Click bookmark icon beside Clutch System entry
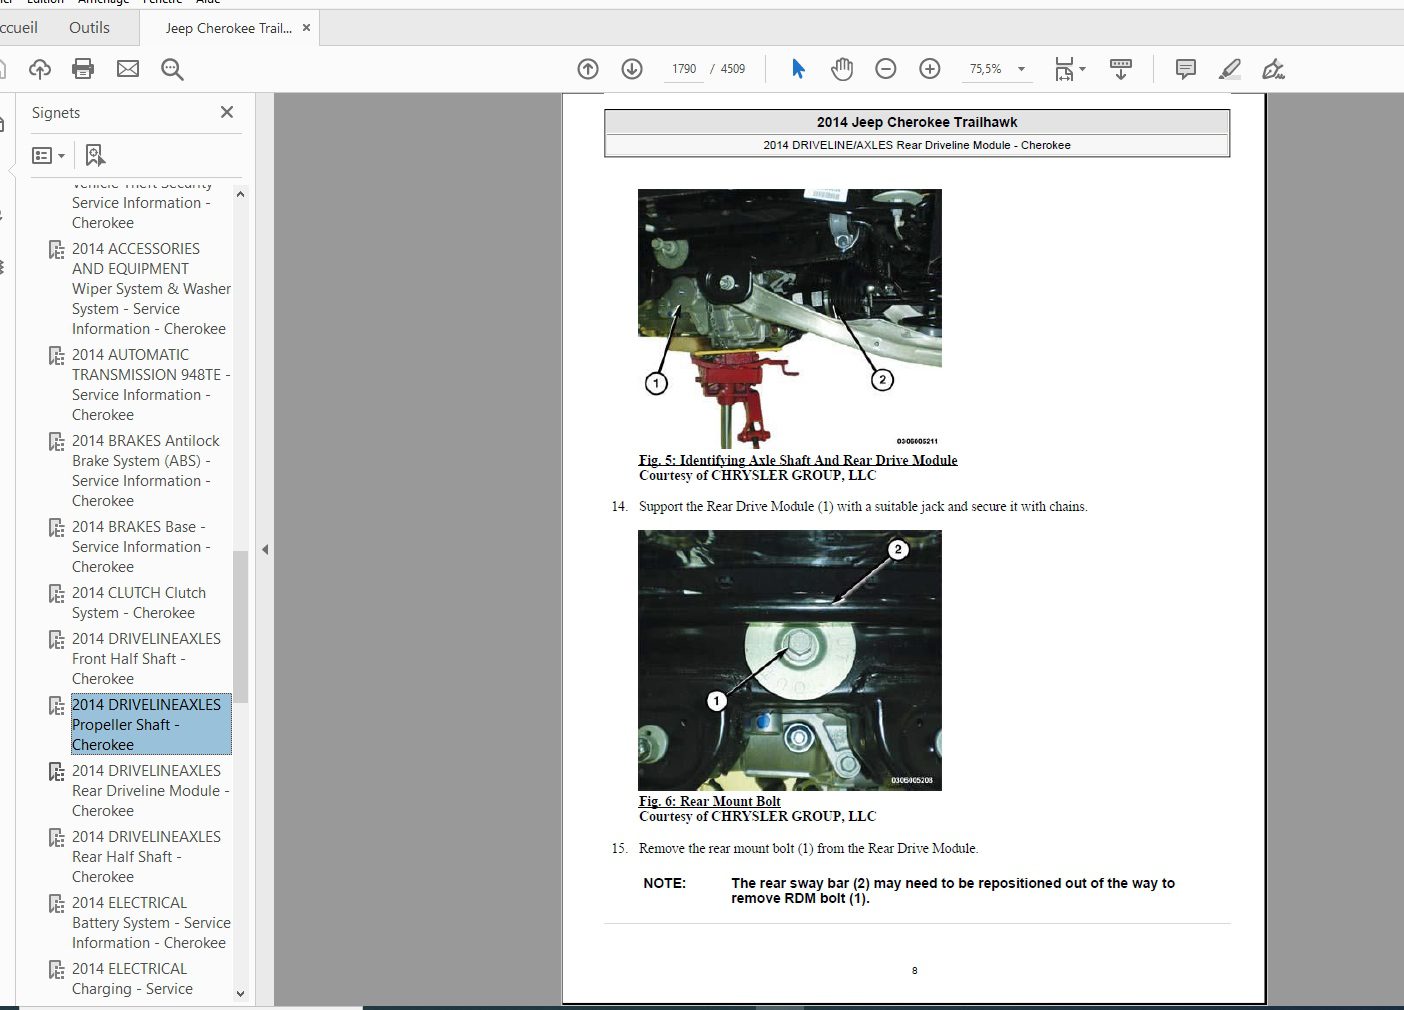Viewport: 1404px width, 1010px height. click(57, 593)
